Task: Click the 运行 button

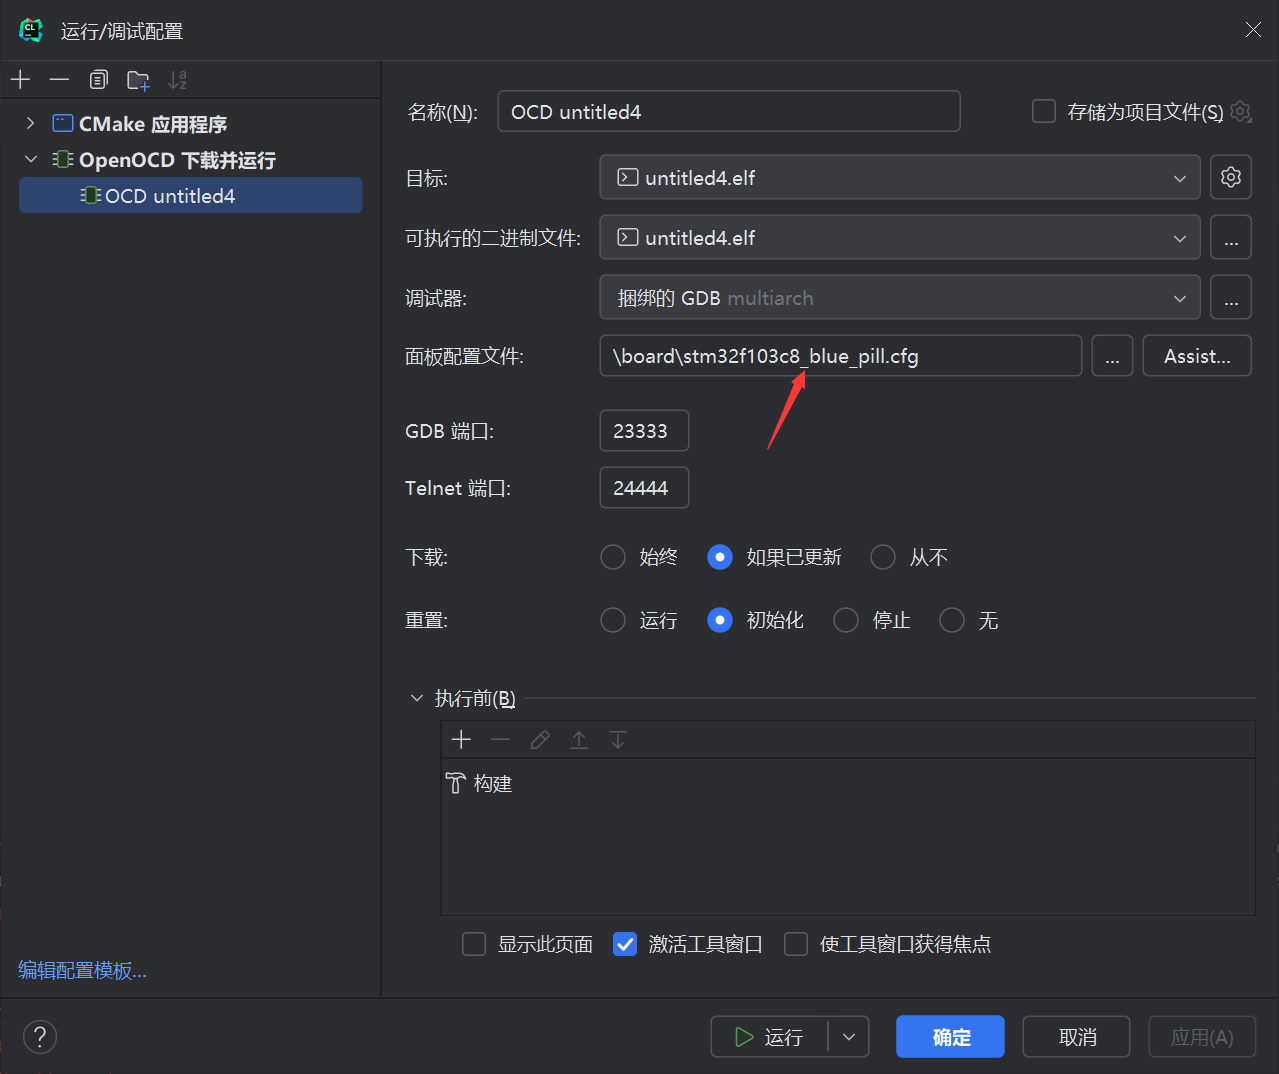Action: click(770, 1037)
